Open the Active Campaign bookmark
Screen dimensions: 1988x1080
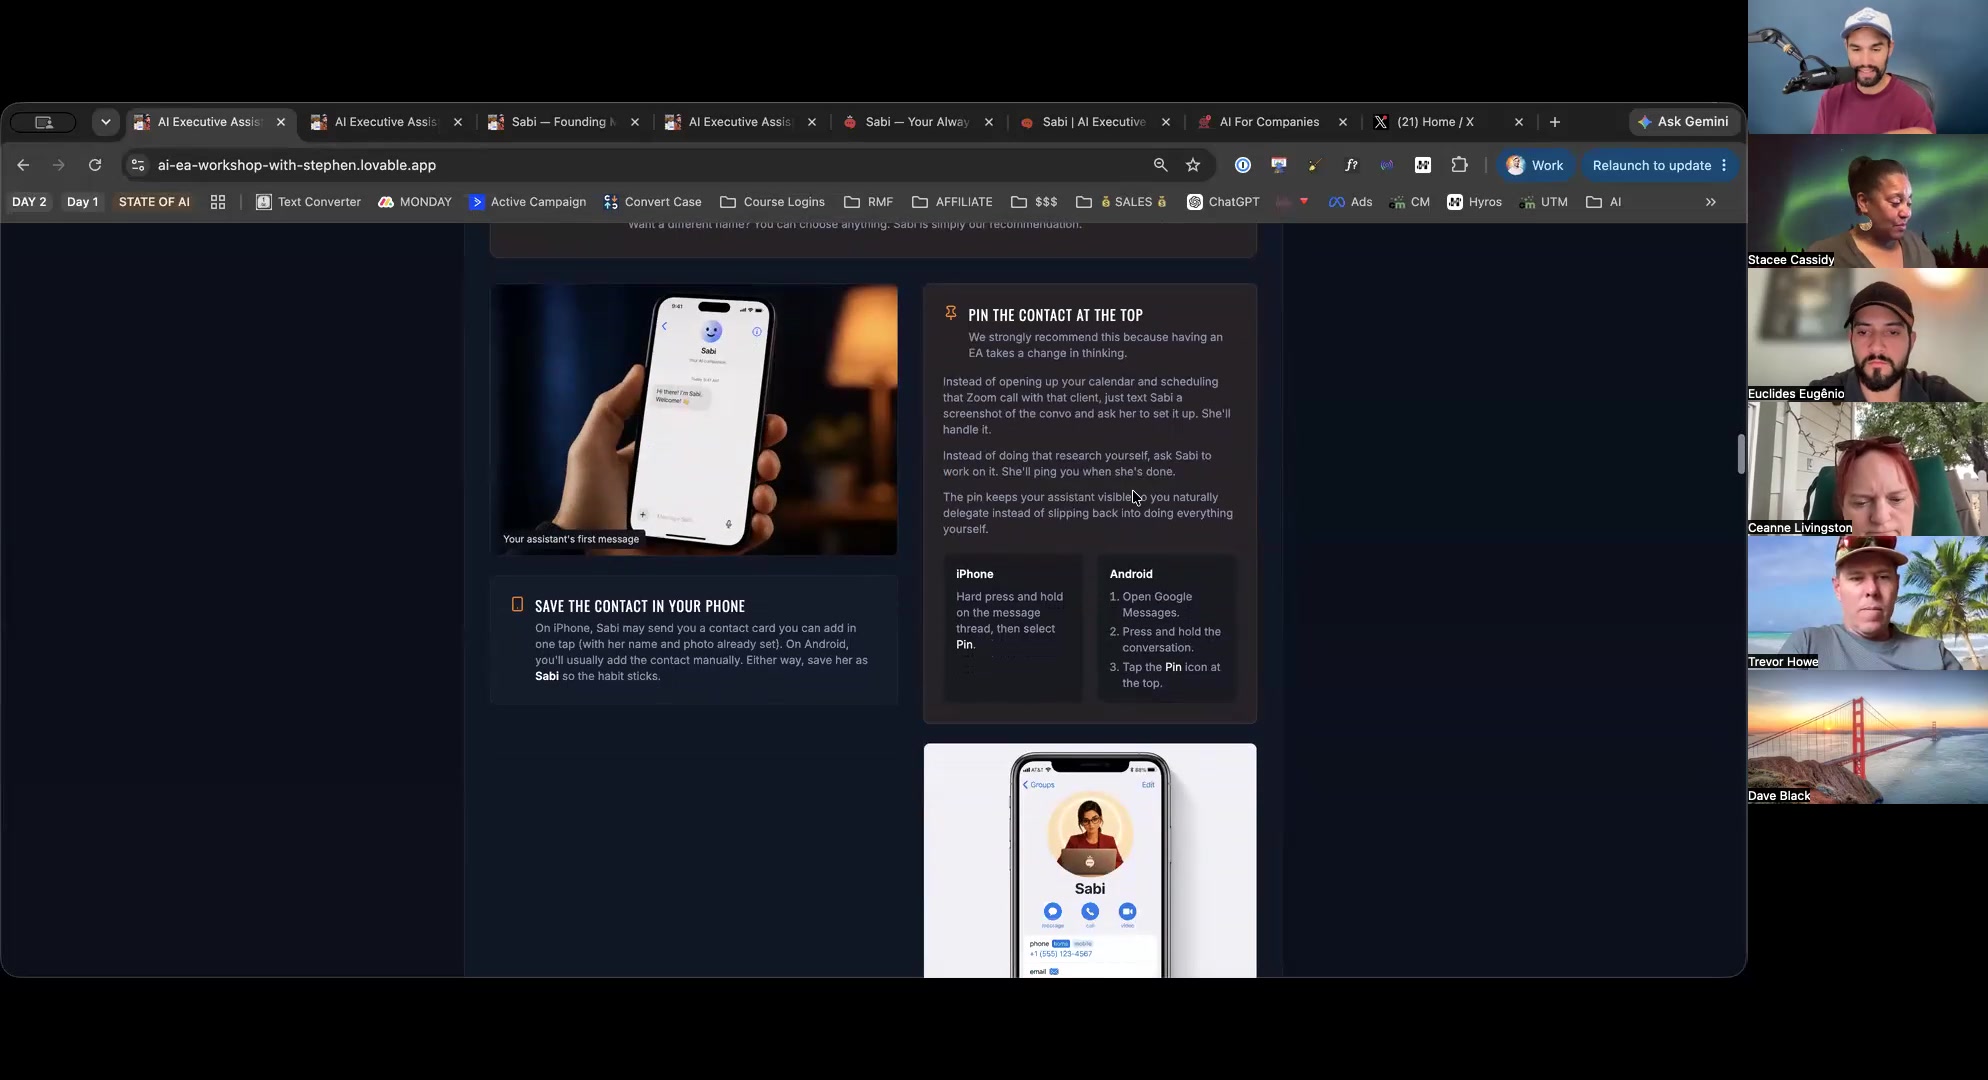[x=528, y=202]
